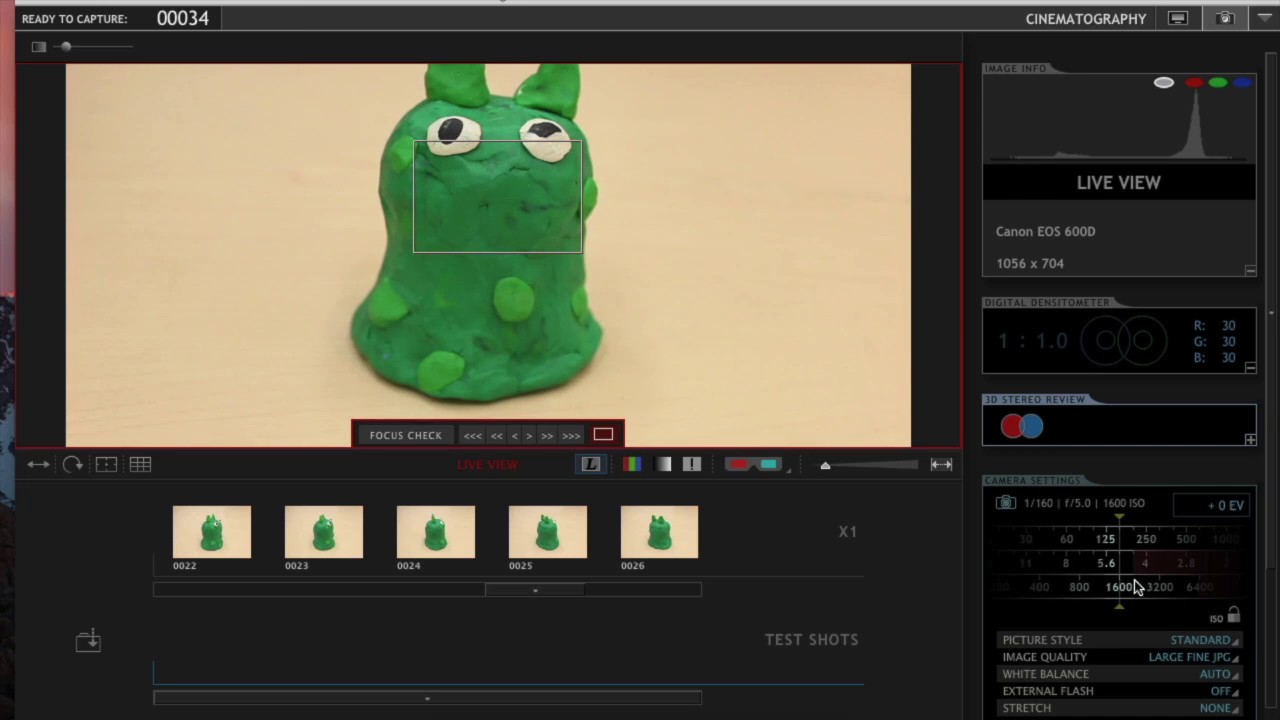Toggle the grayscale gradient view icon
This screenshot has width=1280, height=720.
coord(663,464)
